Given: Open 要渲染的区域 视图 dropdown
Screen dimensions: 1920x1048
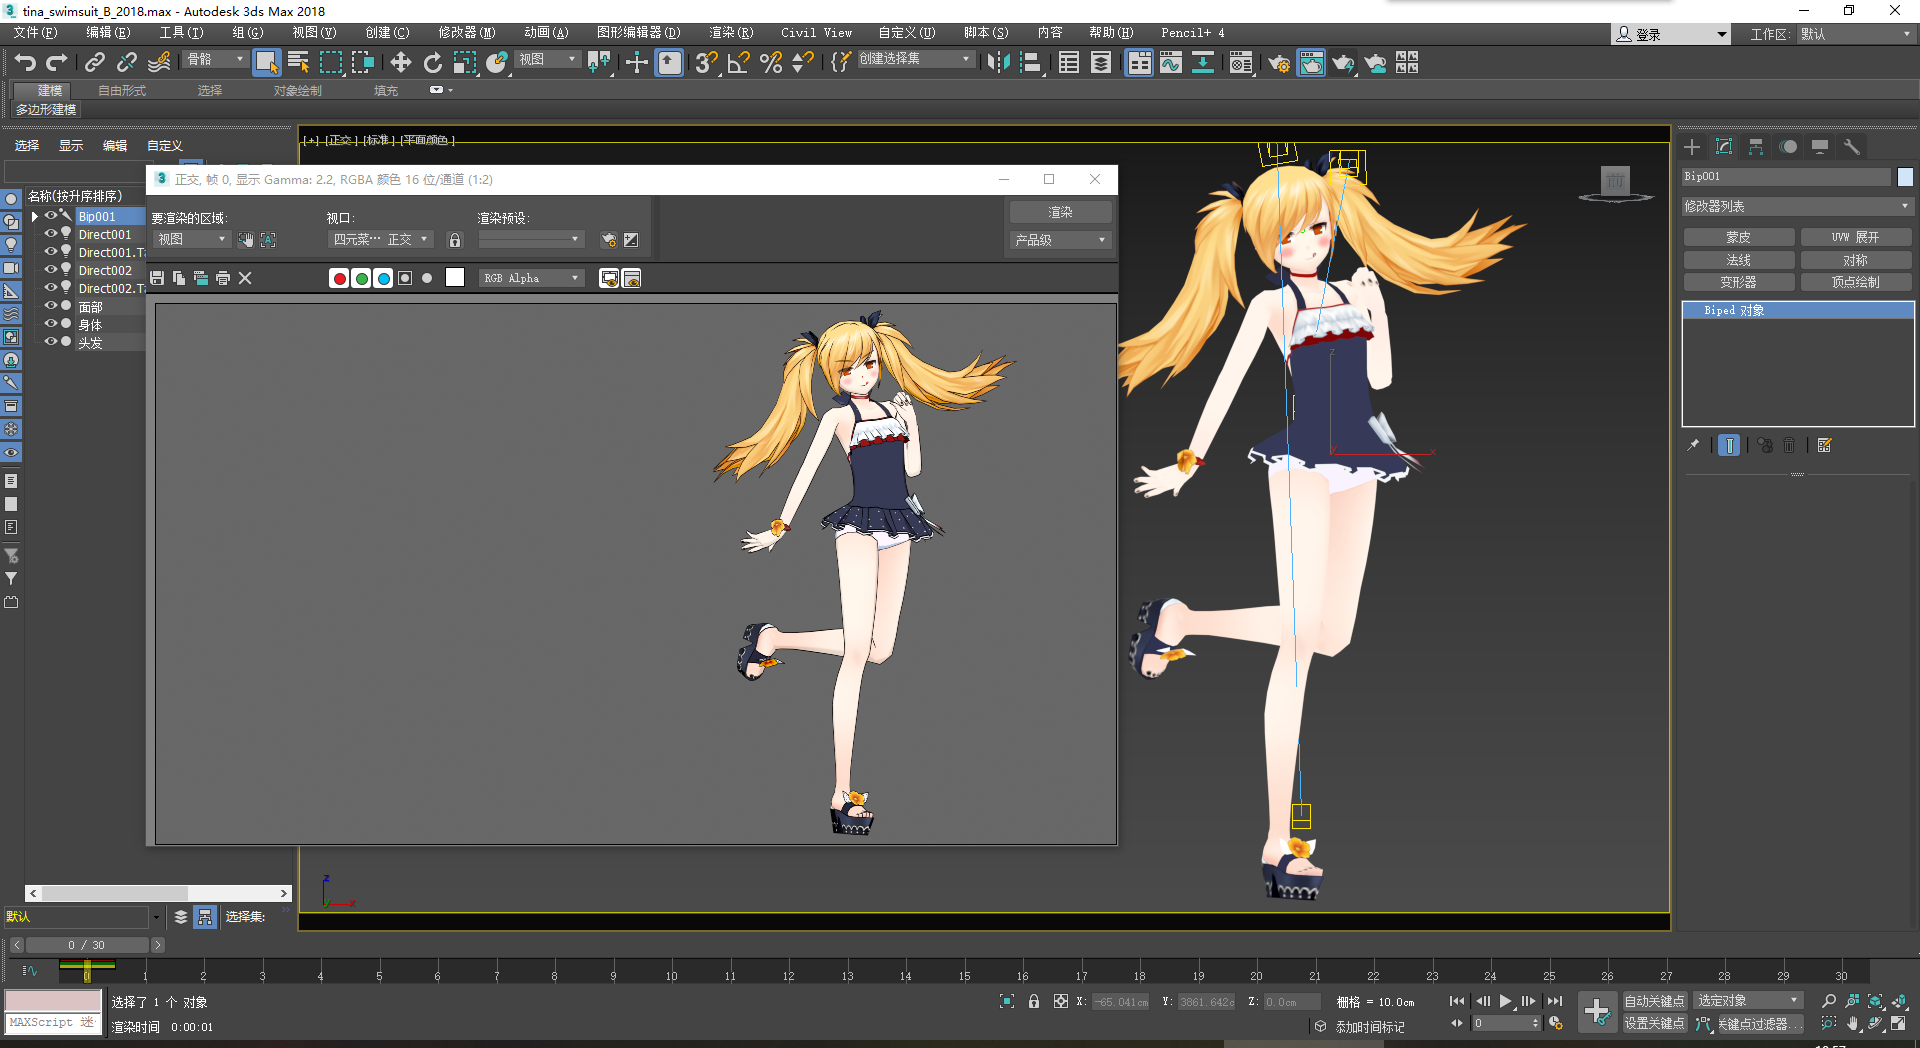Looking at the screenshot, I should click(x=191, y=240).
